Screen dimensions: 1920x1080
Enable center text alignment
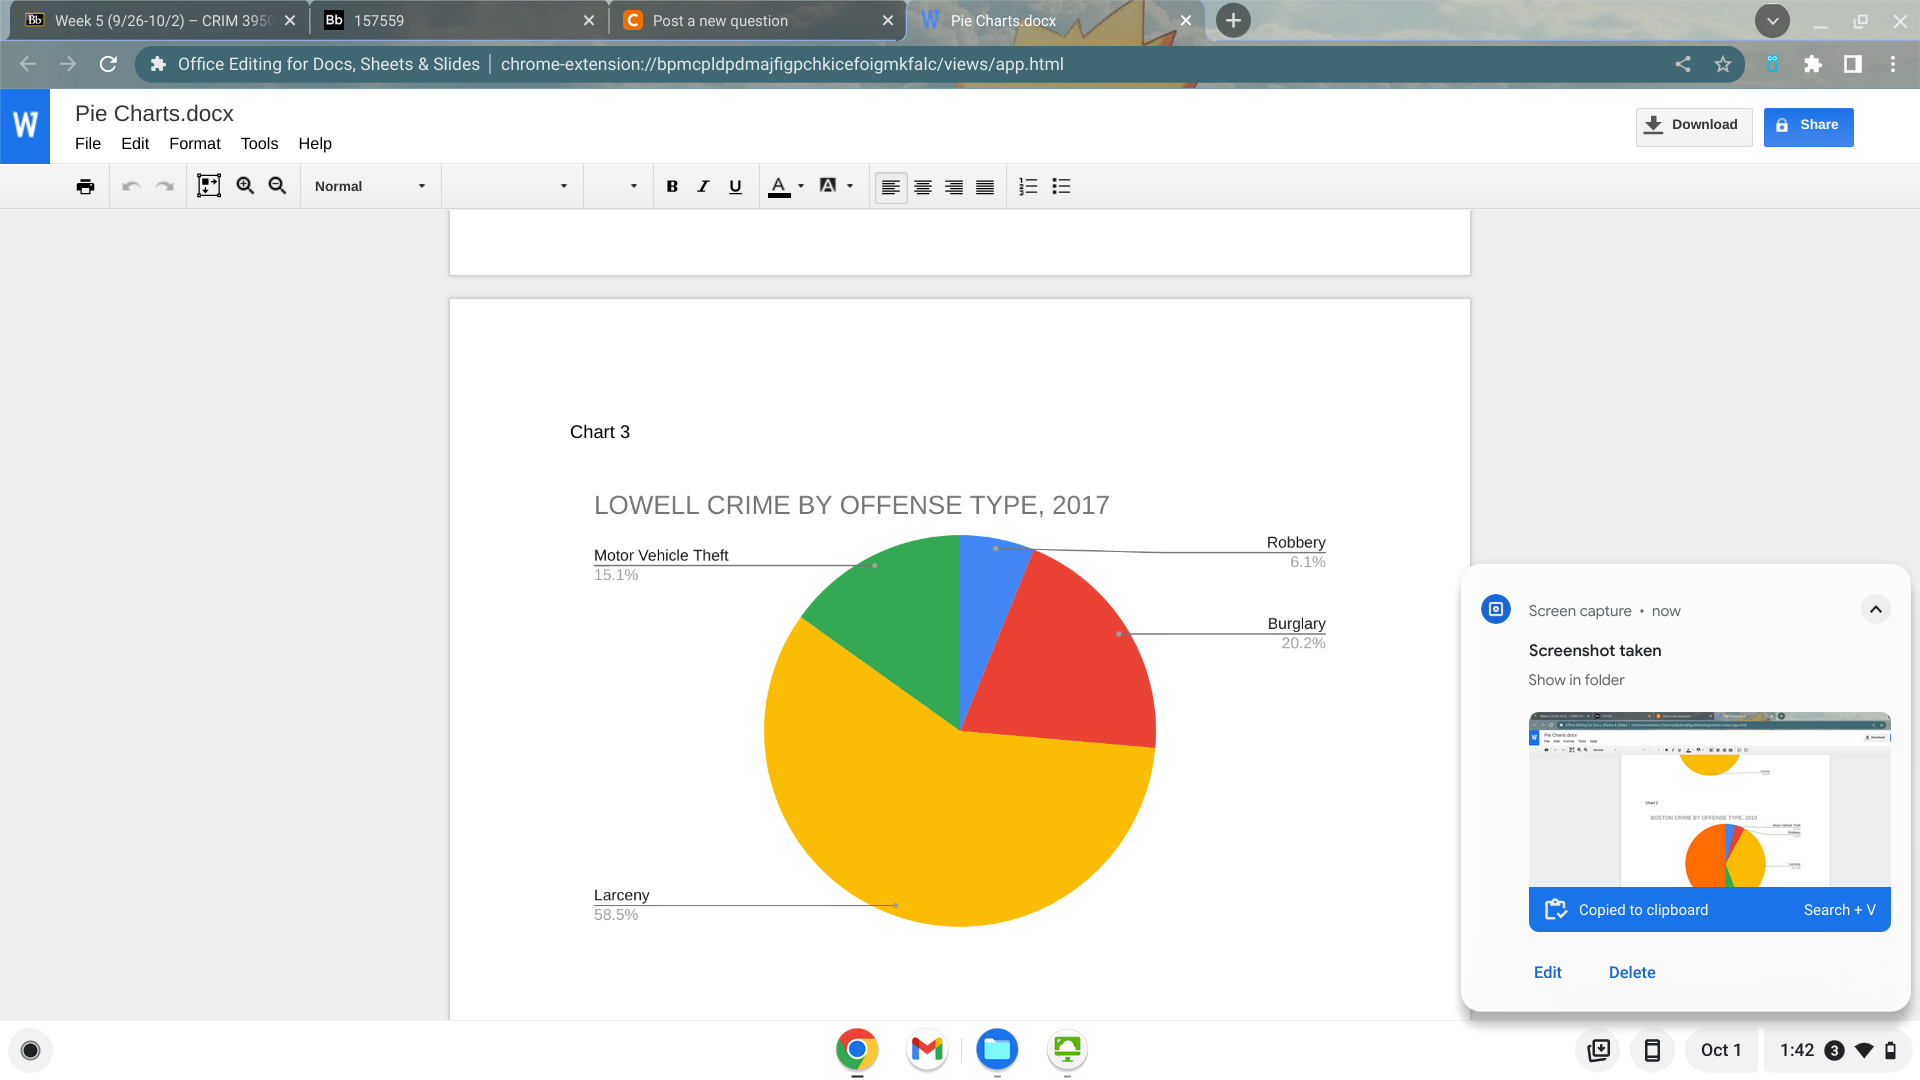[x=922, y=186]
